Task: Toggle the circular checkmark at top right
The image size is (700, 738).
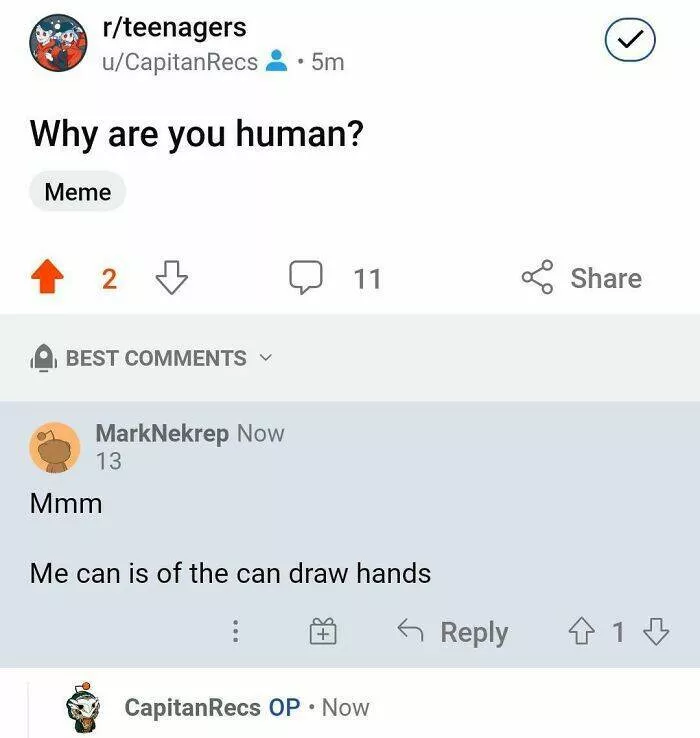Action: click(630, 41)
